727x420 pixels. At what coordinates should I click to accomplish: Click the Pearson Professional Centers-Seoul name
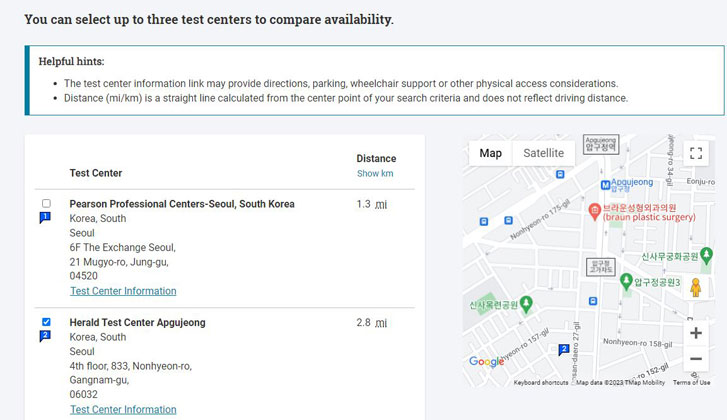click(x=182, y=204)
